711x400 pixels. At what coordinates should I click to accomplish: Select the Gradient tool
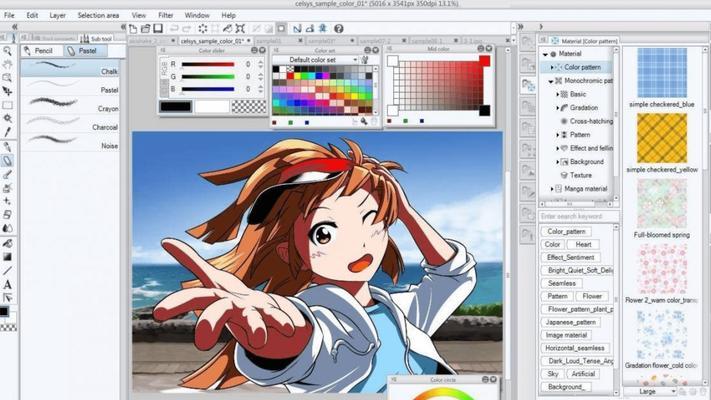(x=7, y=257)
